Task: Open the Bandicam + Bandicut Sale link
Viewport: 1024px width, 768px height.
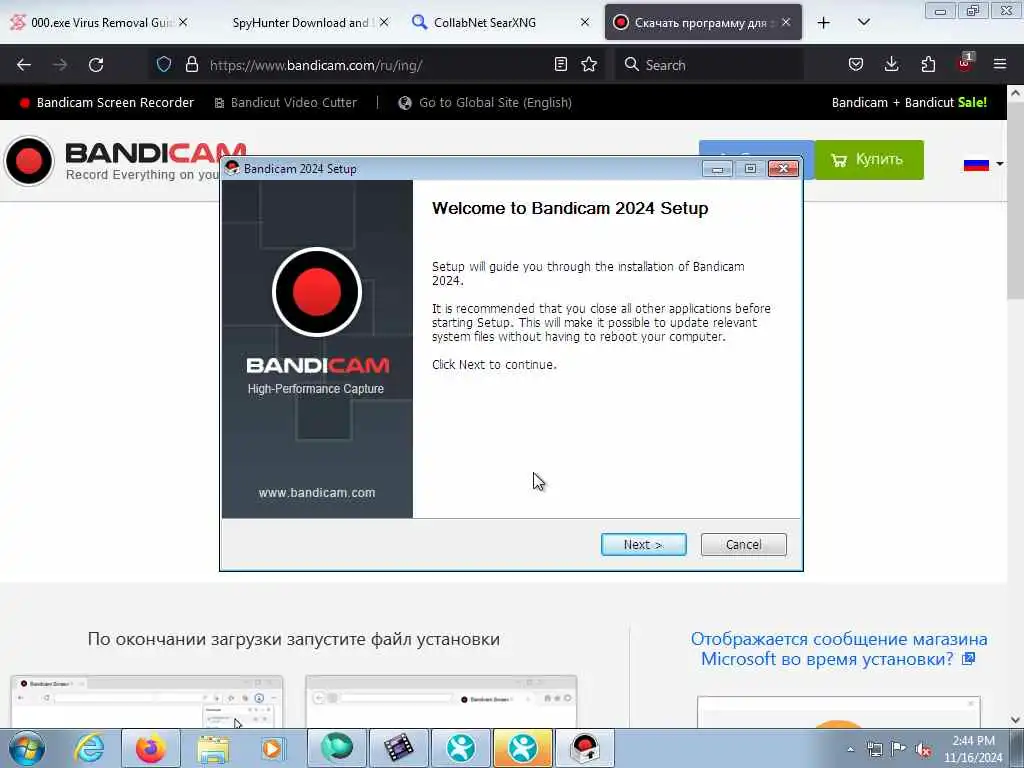Action: 909,103
